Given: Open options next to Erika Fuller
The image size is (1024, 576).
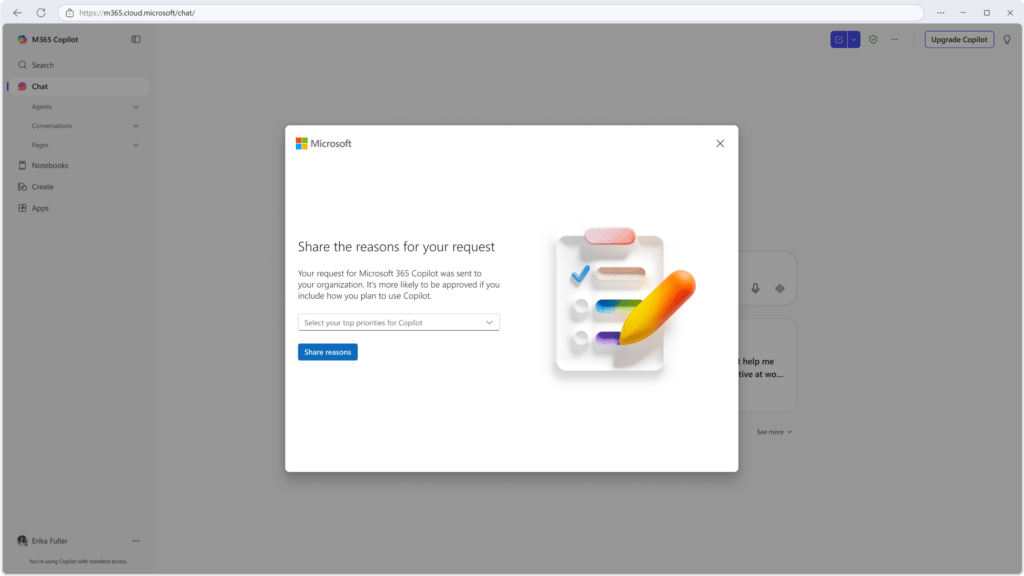Looking at the screenshot, I should tap(135, 540).
